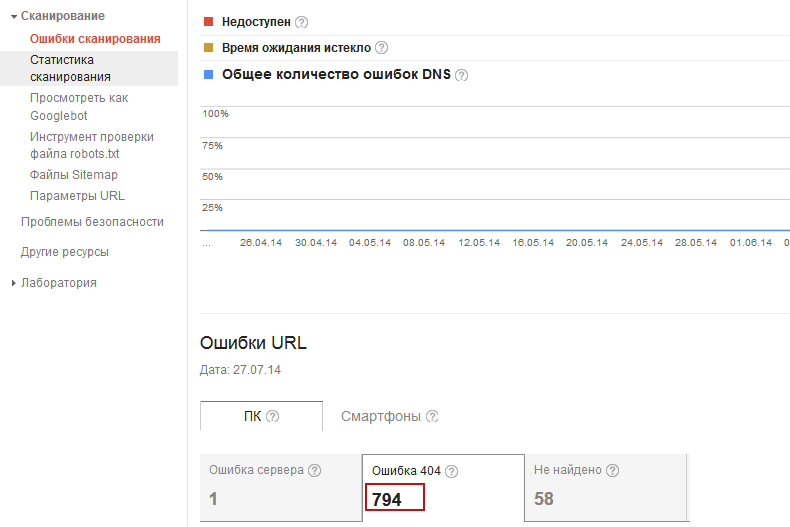The height and width of the screenshot is (527, 790).
Task: Click chart date label 01.06.14
Action: [x=751, y=243]
